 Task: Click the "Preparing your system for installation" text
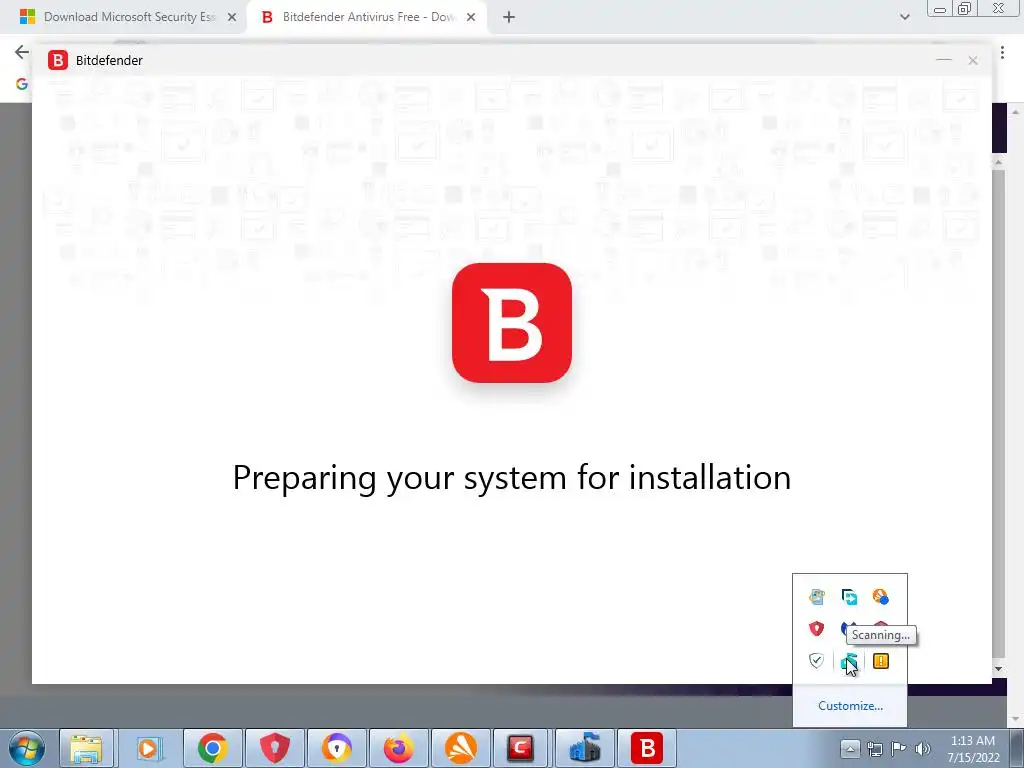[511, 477]
